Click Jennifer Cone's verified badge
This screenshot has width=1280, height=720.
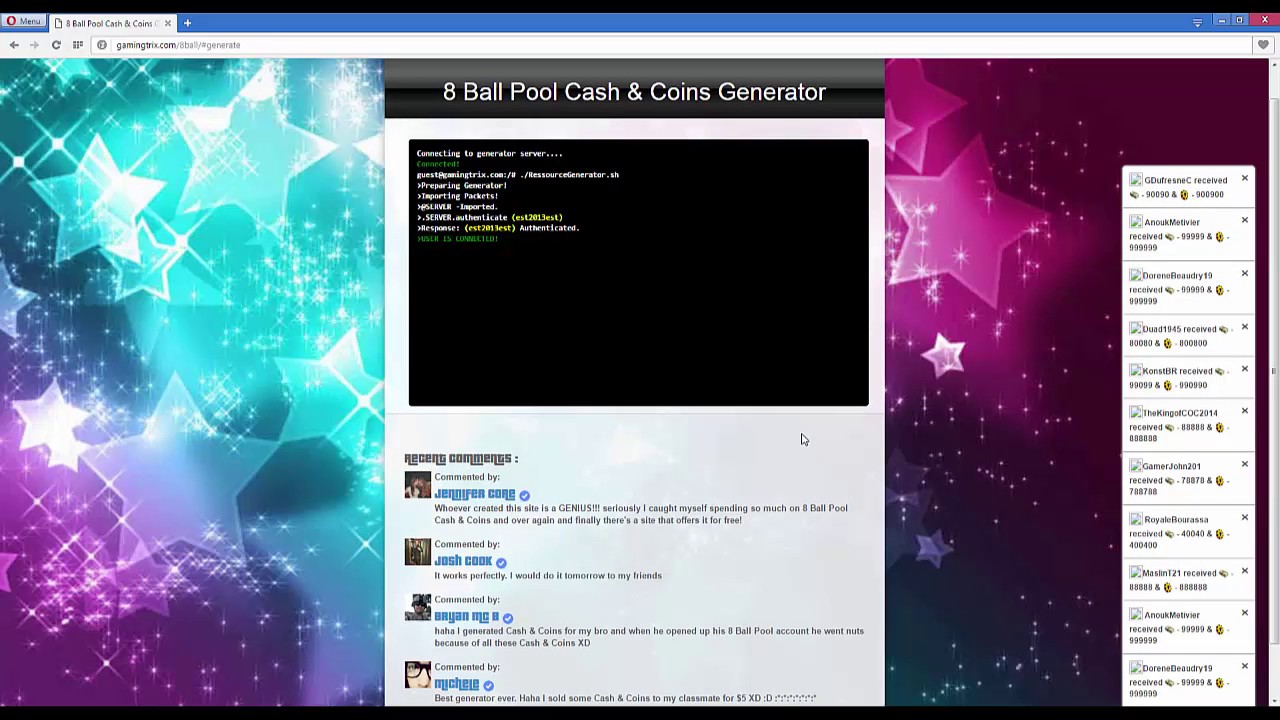tap(524, 495)
